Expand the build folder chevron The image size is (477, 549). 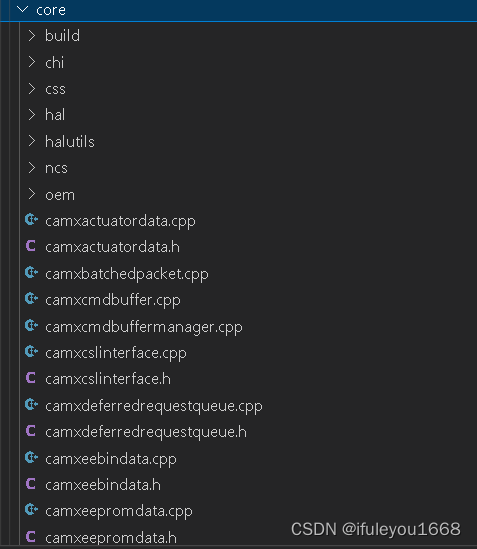(32, 35)
